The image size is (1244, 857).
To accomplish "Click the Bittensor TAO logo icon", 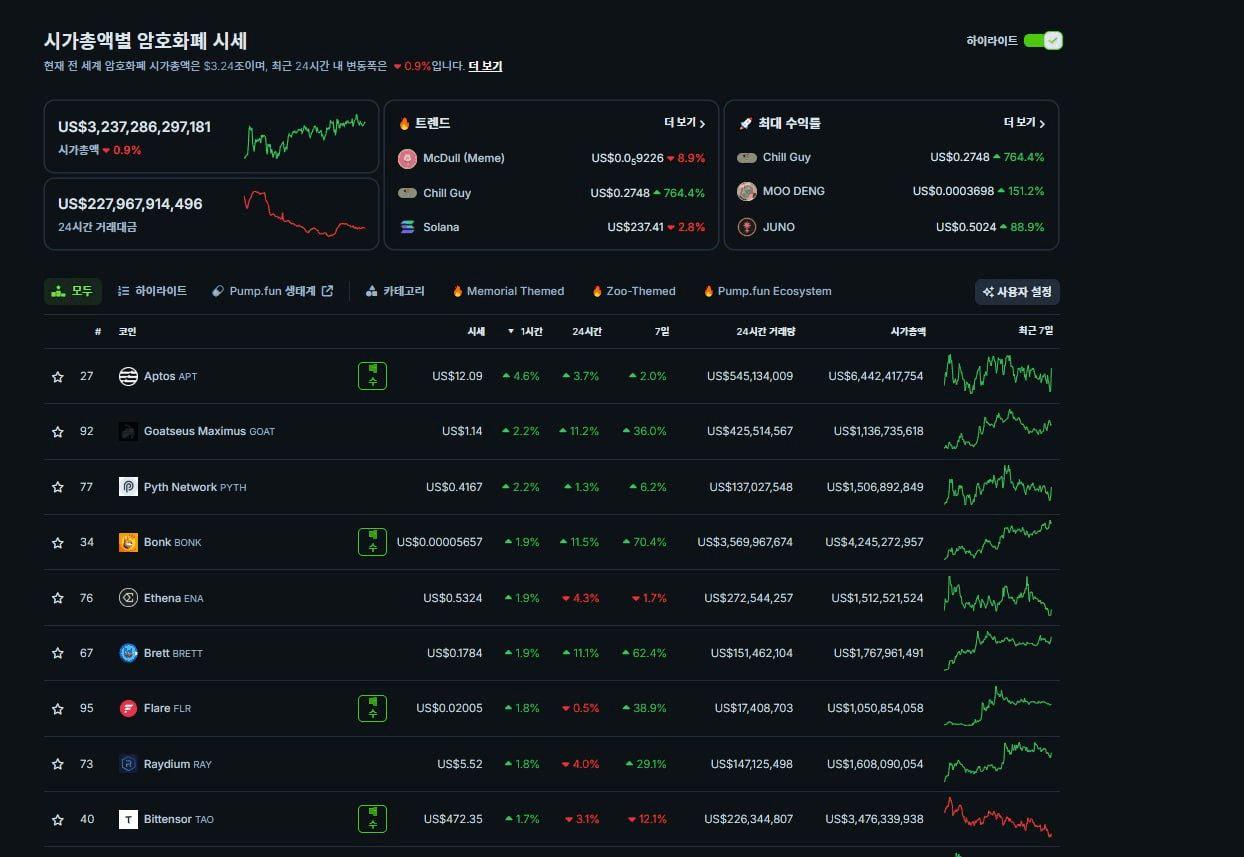I will (128, 819).
